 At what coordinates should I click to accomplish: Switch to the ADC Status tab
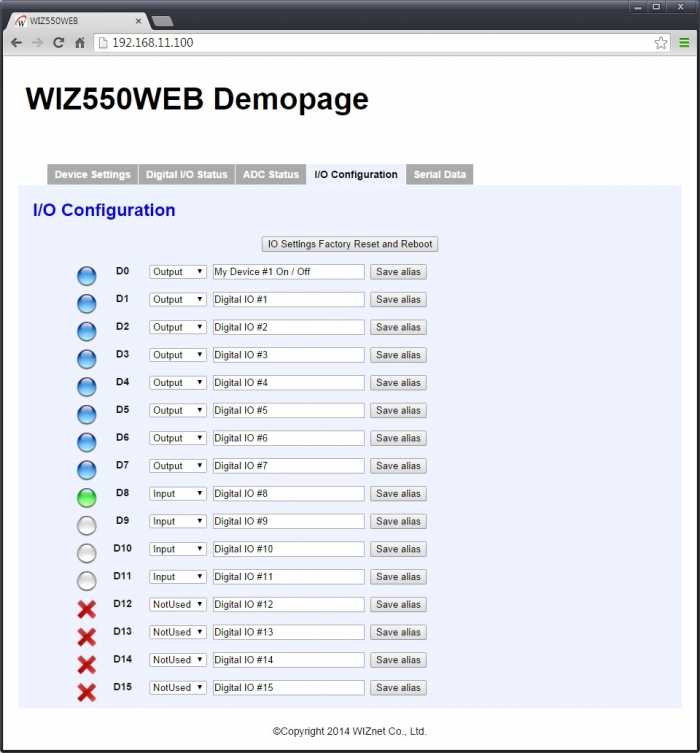(271, 174)
